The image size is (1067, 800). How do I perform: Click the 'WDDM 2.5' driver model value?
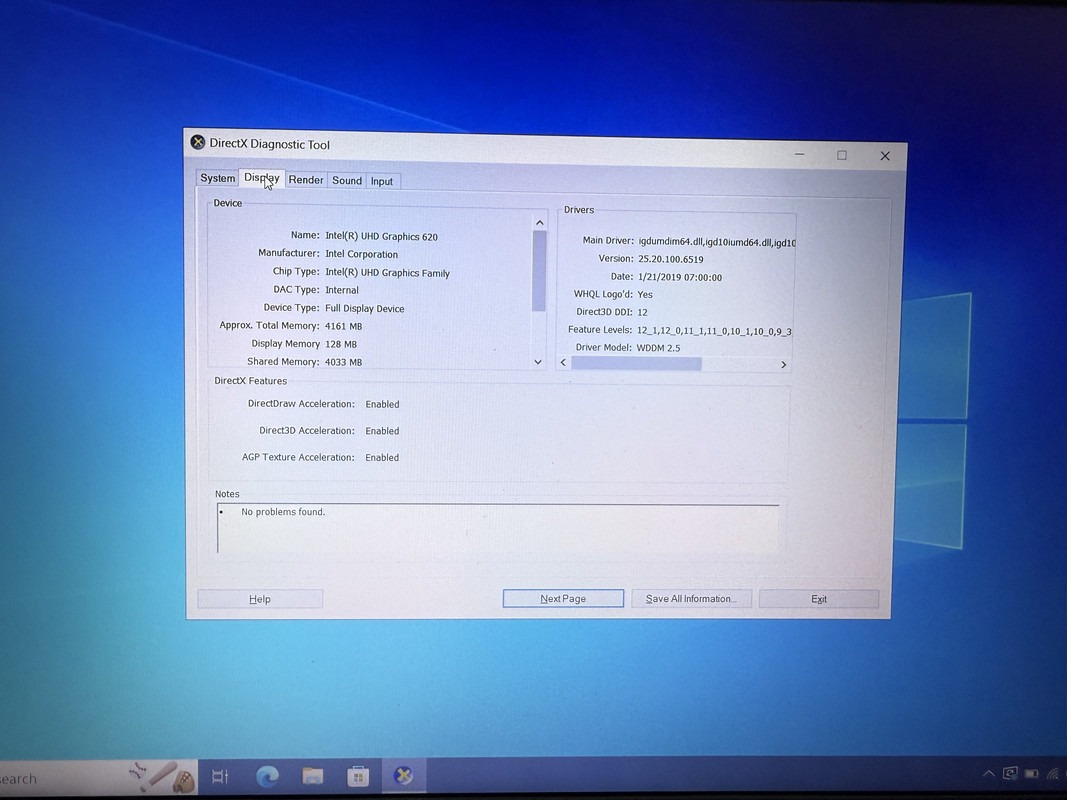click(x=659, y=348)
